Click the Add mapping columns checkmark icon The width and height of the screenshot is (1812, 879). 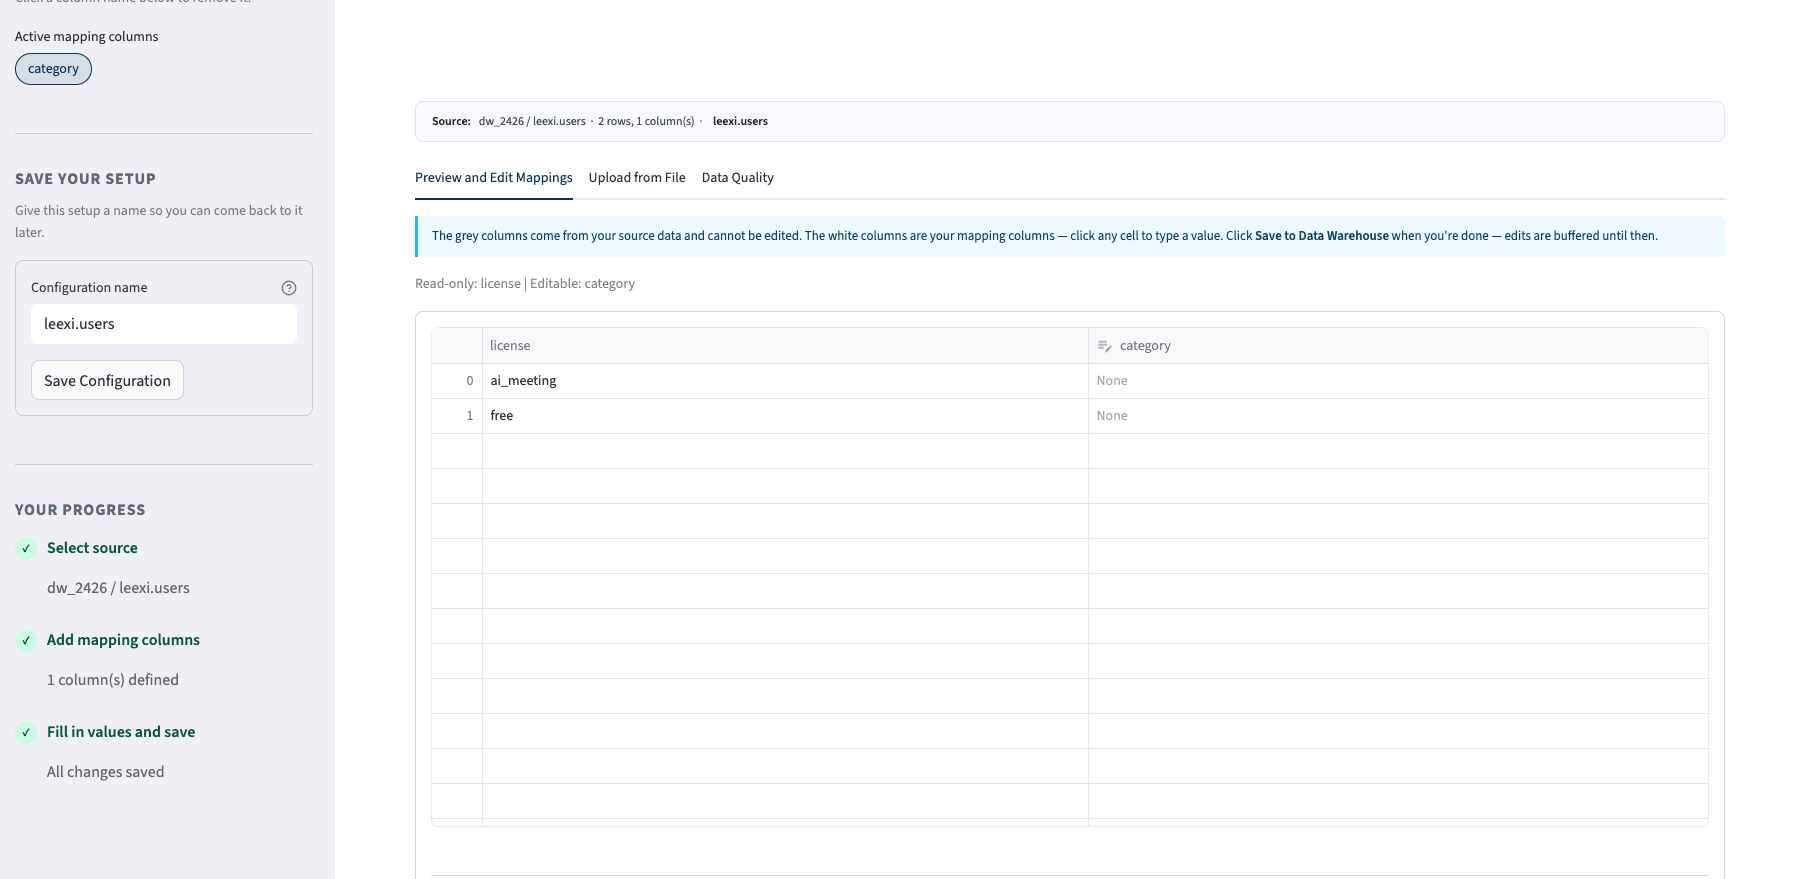26,640
